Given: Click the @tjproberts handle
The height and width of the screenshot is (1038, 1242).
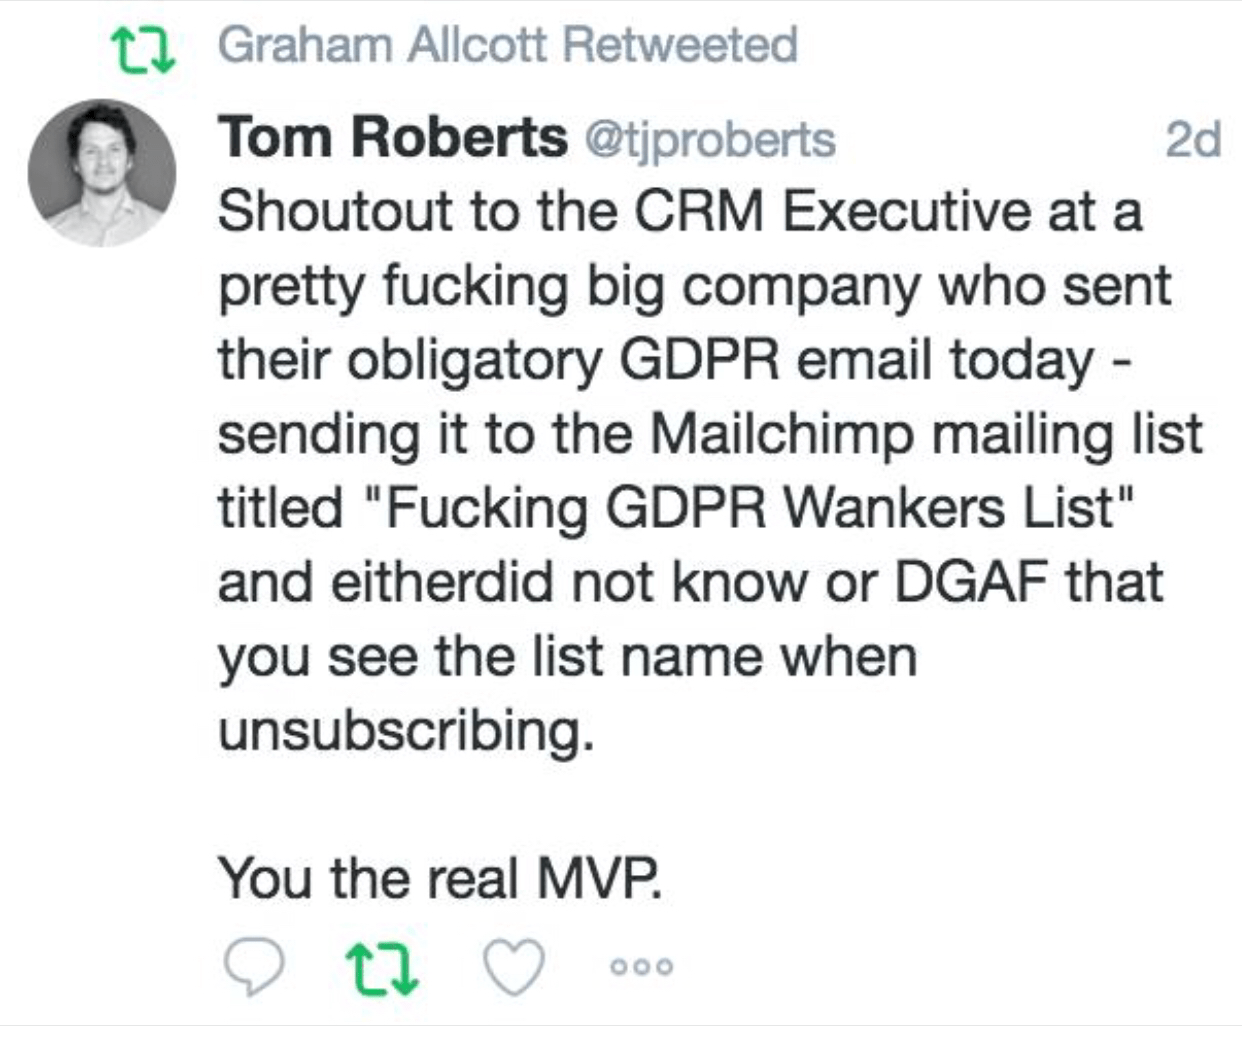Looking at the screenshot, I should pyautogui.click(x=709, y=139).
